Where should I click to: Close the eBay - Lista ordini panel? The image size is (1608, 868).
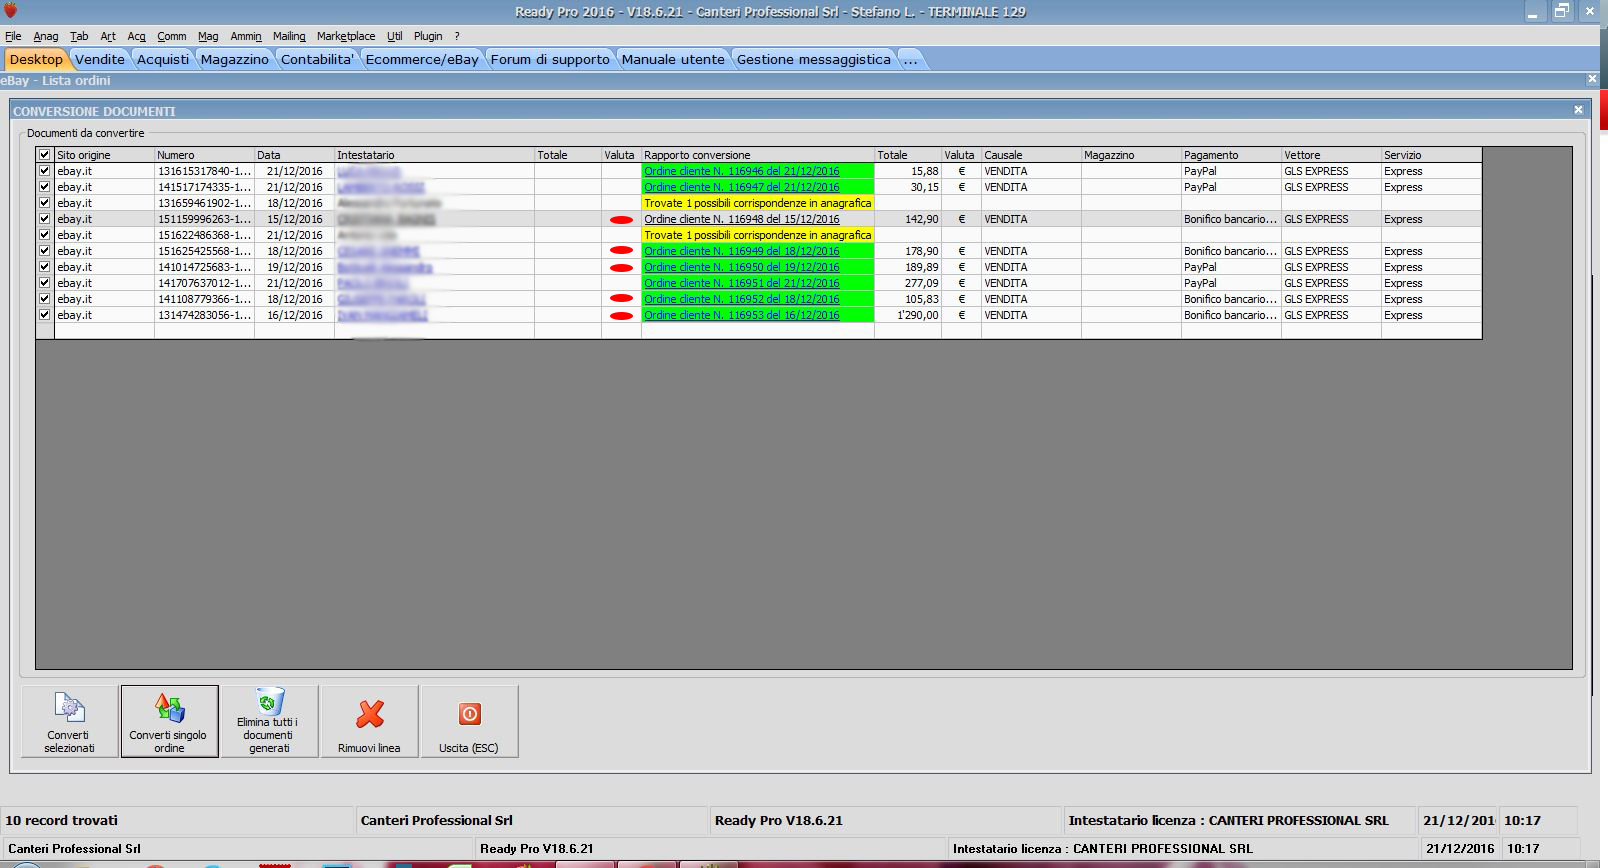tap(1592, 79)
